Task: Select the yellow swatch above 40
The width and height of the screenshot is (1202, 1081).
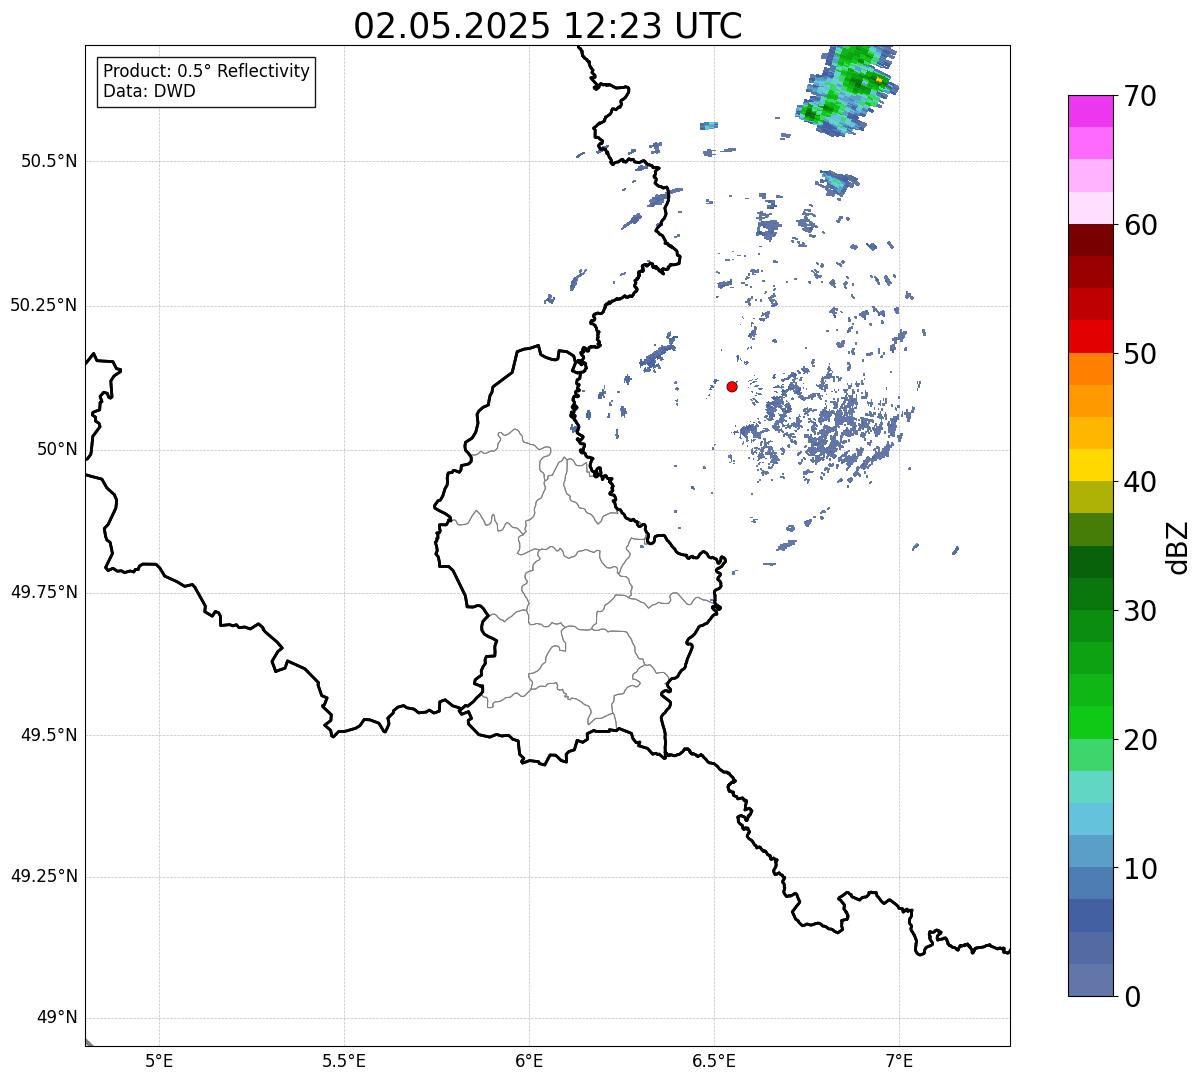Action: [1091, 465]
